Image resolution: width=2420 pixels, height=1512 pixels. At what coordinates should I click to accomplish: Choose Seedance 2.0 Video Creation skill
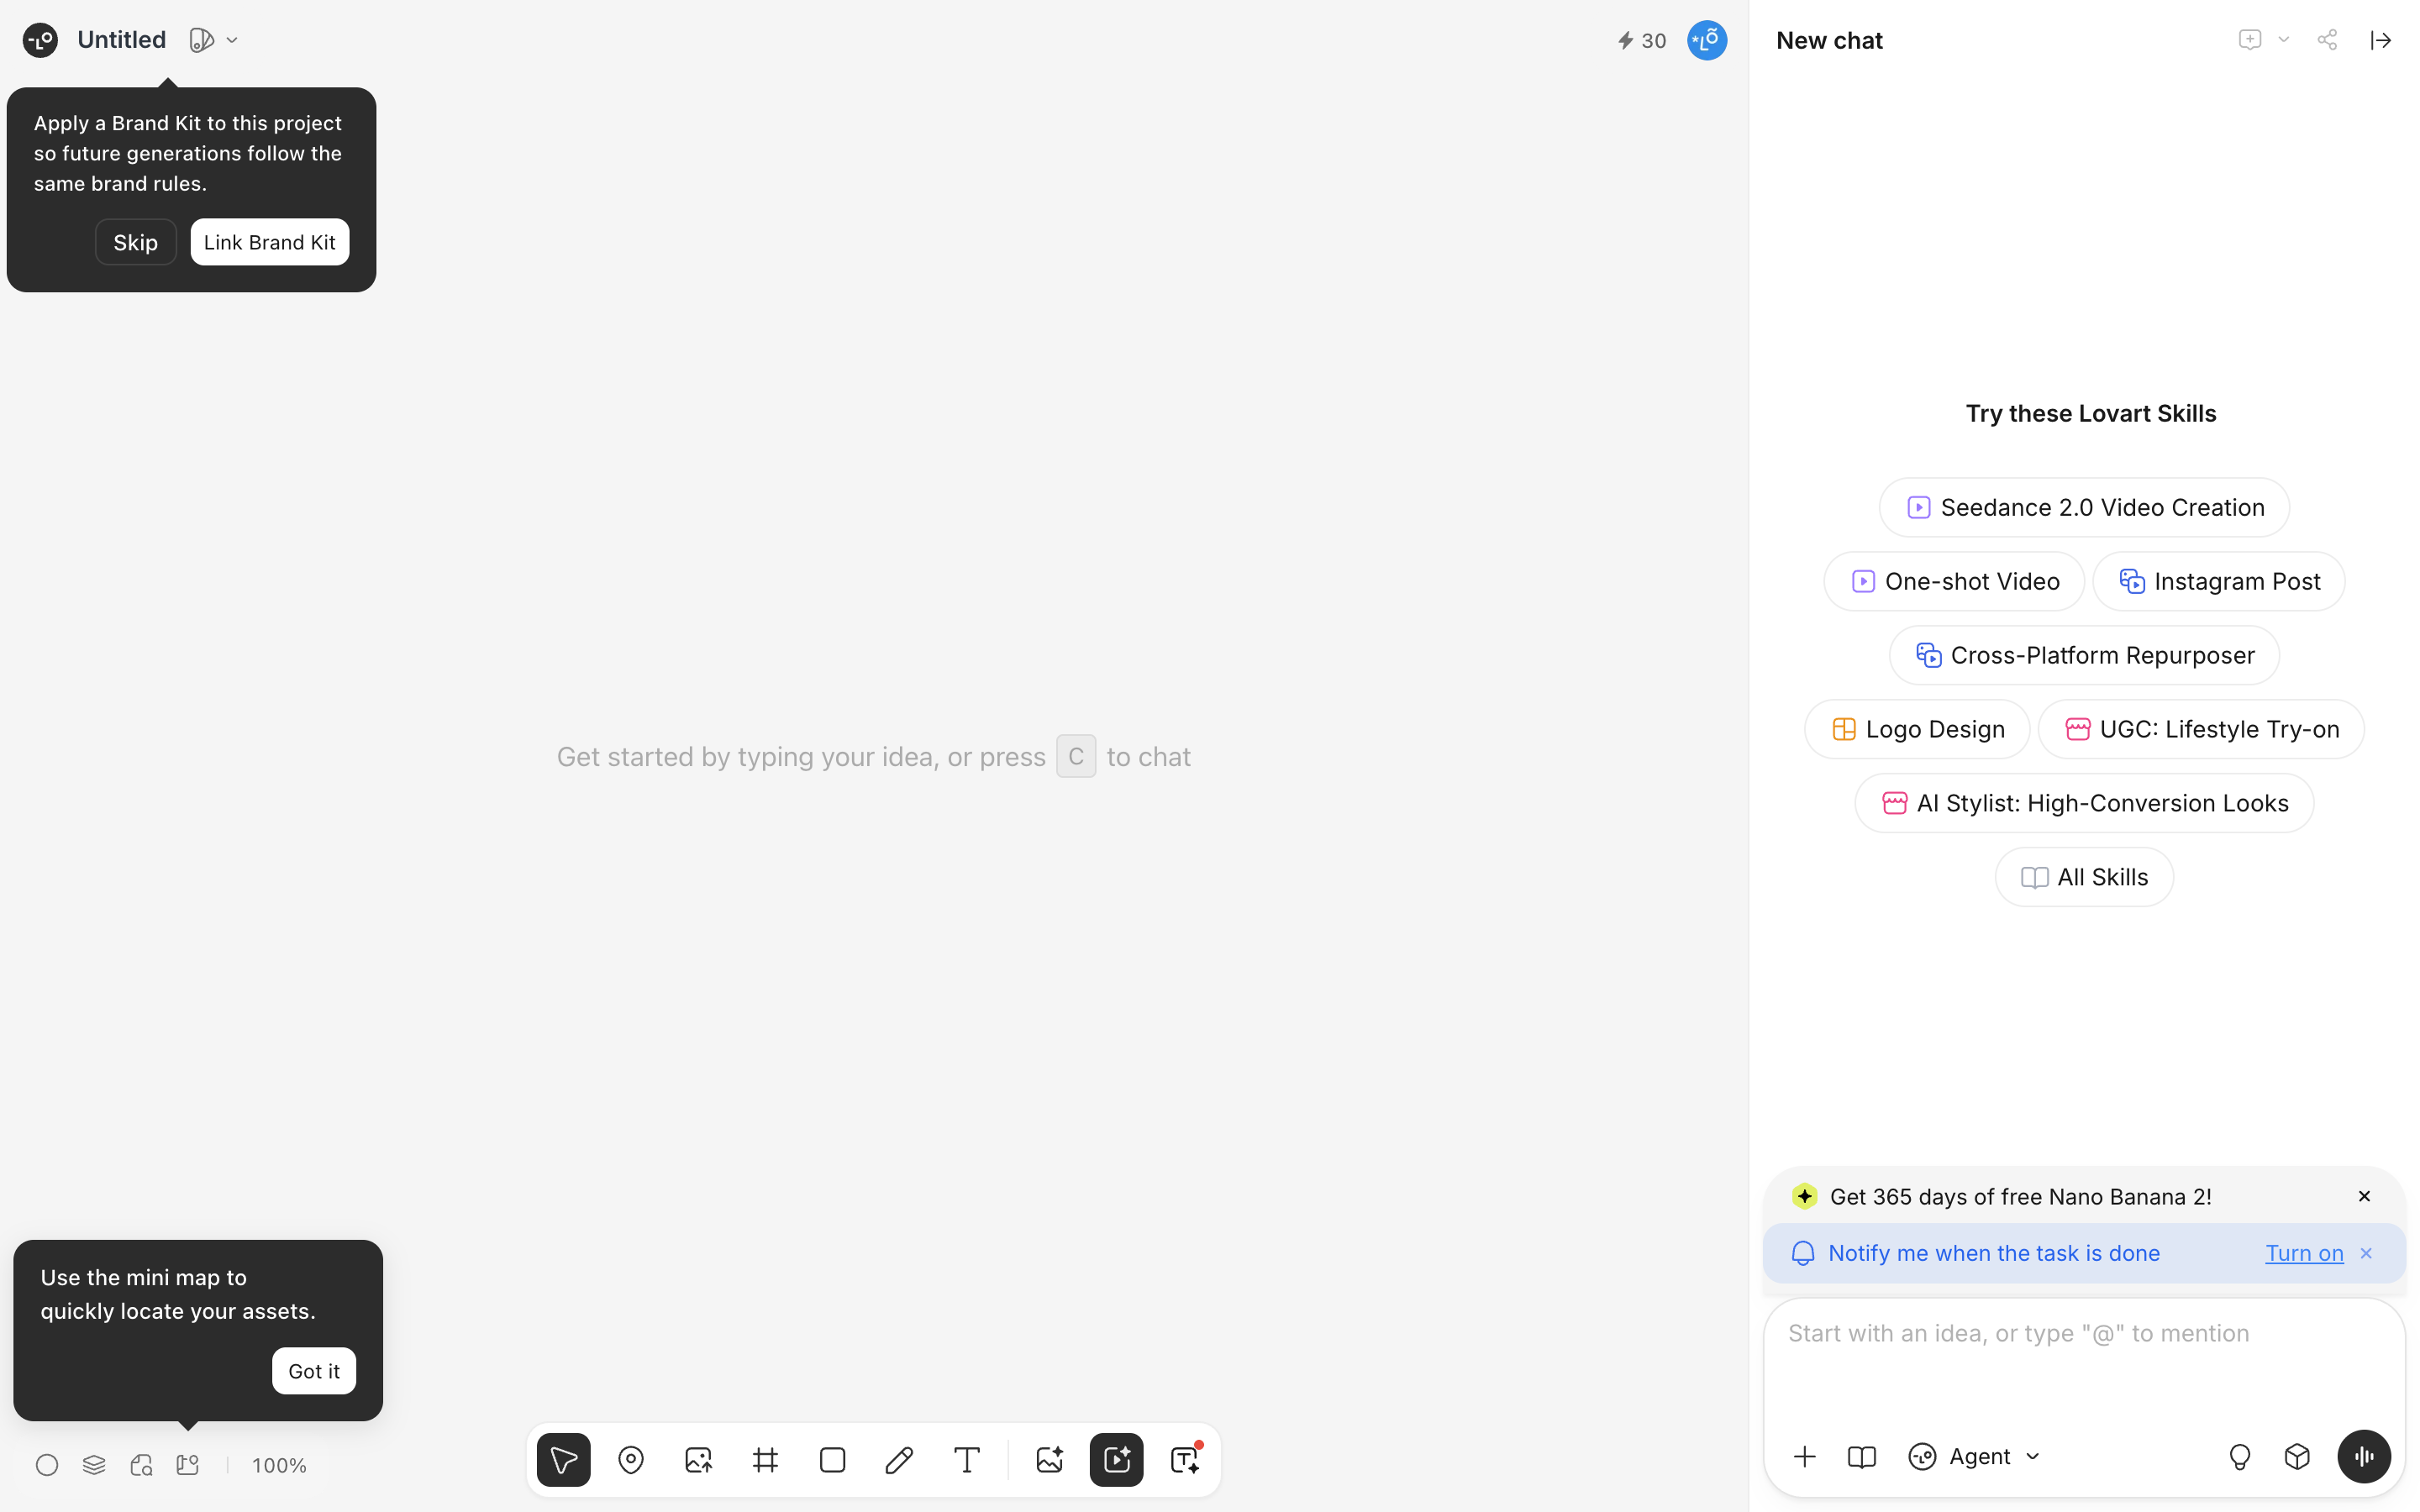pyautogui.click(x=2084, y=507)
